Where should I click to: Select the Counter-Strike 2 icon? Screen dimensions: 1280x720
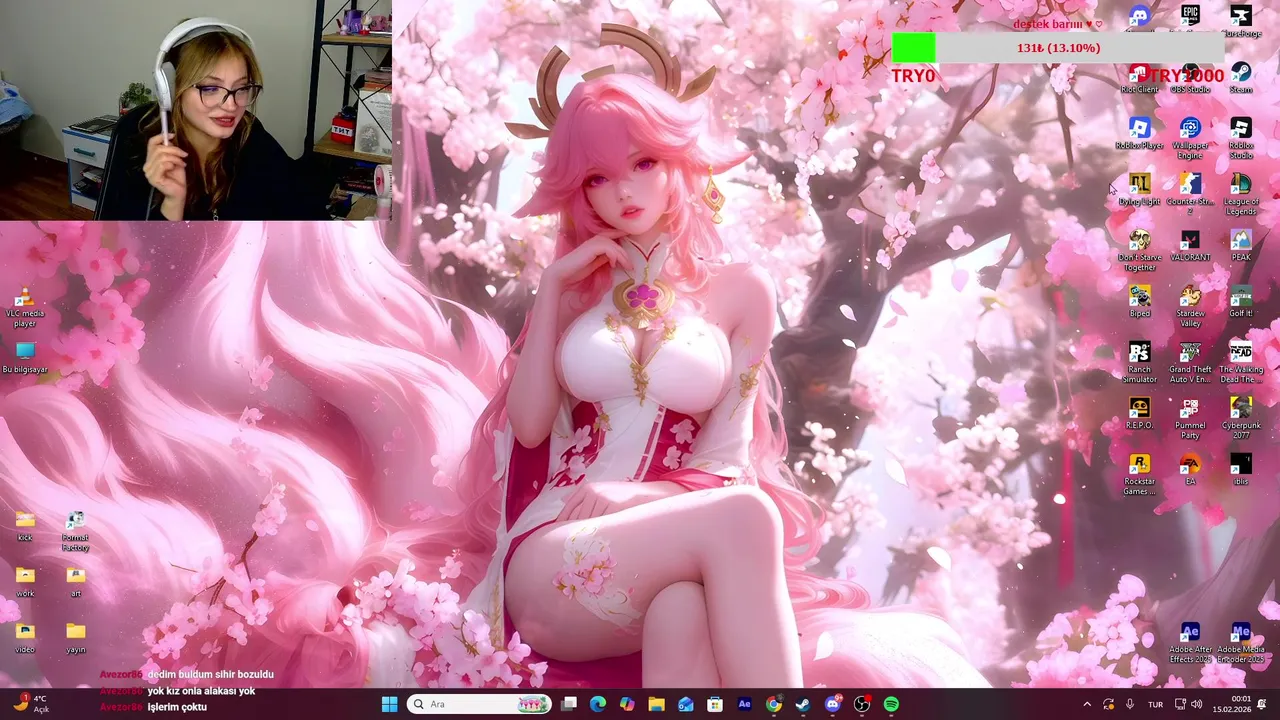pos(1190,194)
